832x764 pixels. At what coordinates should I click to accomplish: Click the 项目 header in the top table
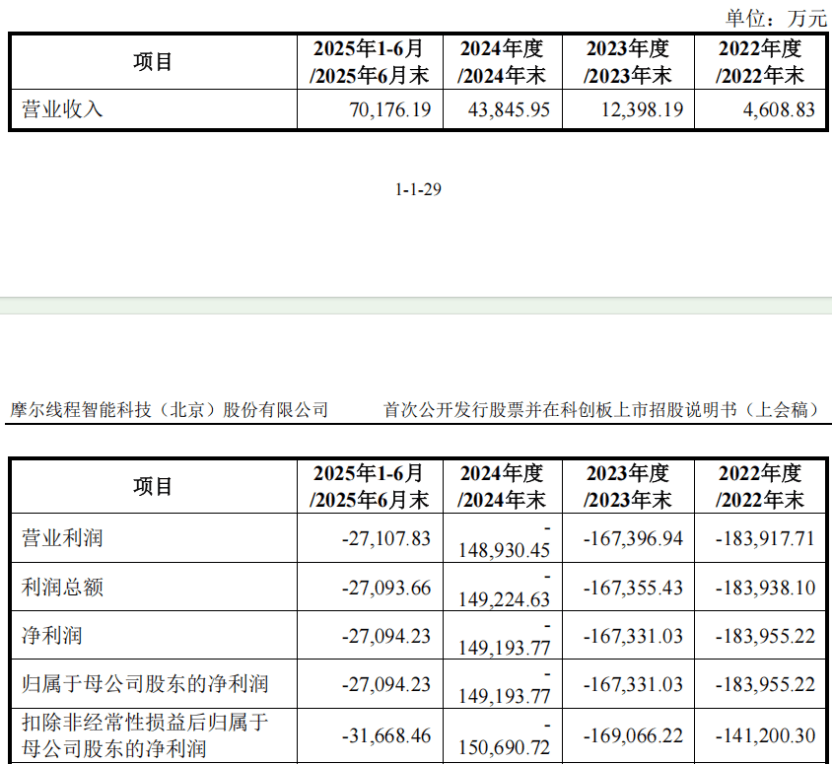click(150, 62)
